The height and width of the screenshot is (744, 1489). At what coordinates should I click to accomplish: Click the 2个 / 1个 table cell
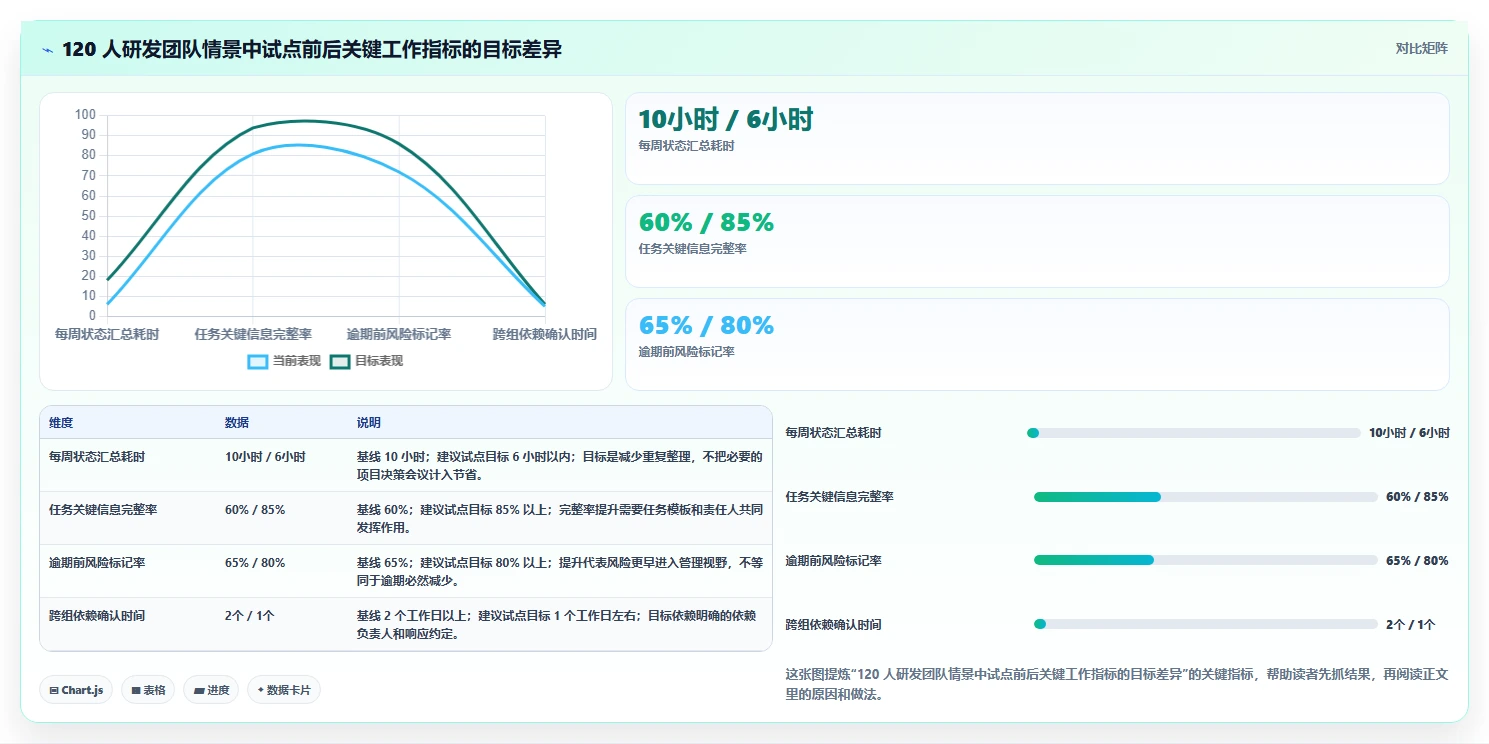[250, 616]
